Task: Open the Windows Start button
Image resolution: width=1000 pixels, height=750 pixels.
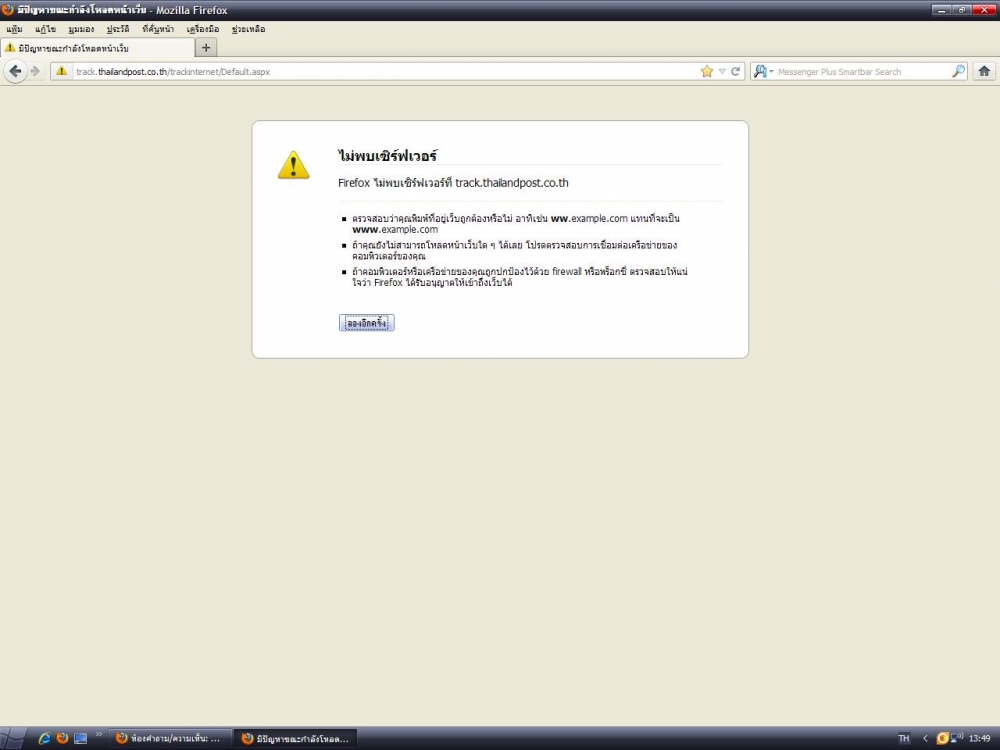Action: click(x=13, y=738)
